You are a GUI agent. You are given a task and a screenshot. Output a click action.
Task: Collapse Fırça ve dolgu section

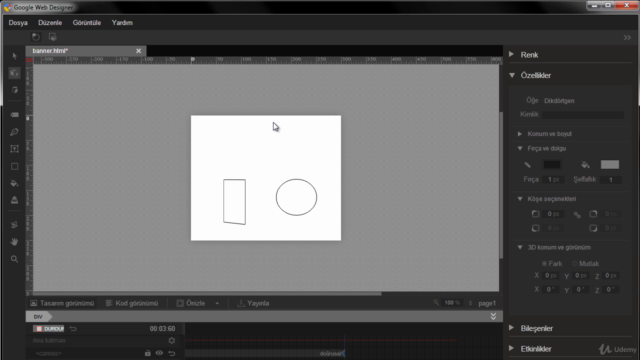pos(520,149)
